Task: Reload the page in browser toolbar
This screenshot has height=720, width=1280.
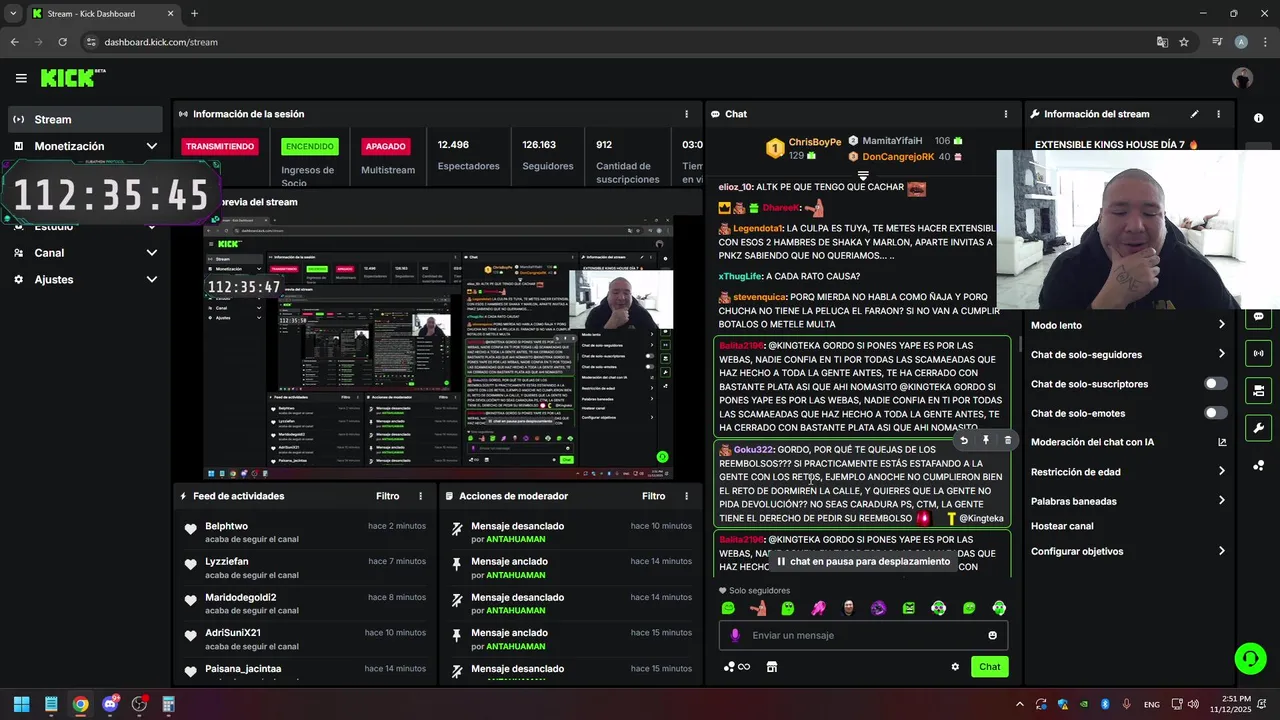Action: coord(62,42)
